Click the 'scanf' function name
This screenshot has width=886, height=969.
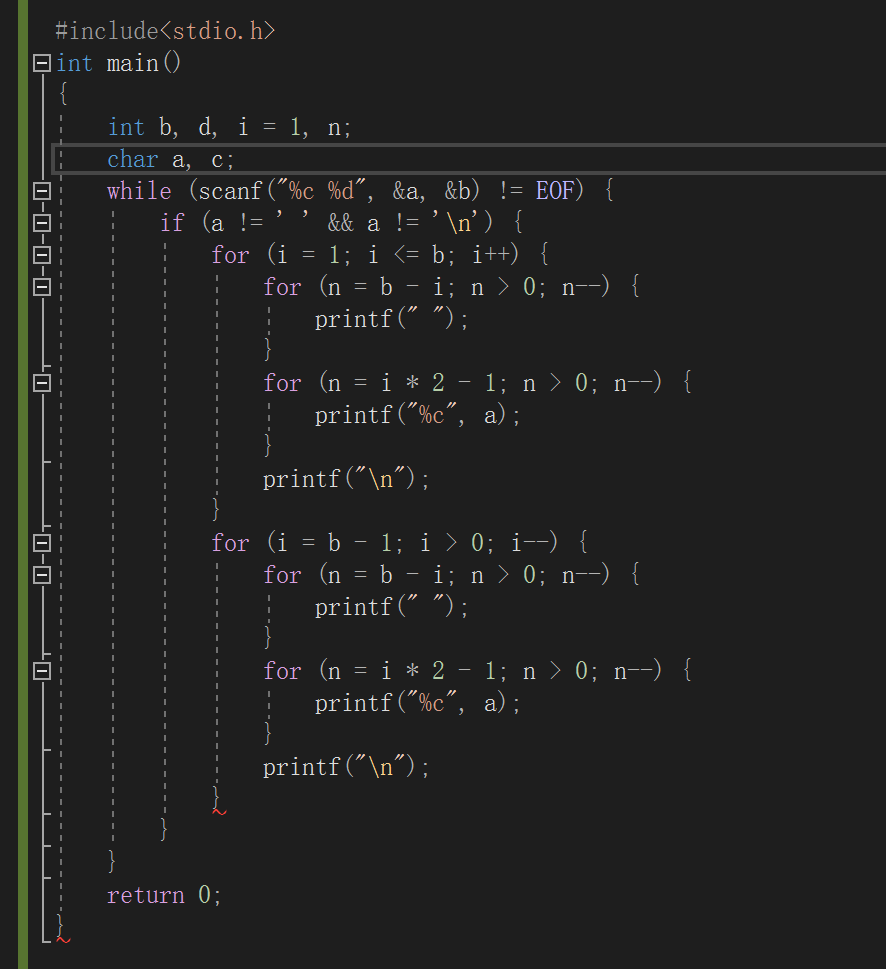tap(230, 191)
